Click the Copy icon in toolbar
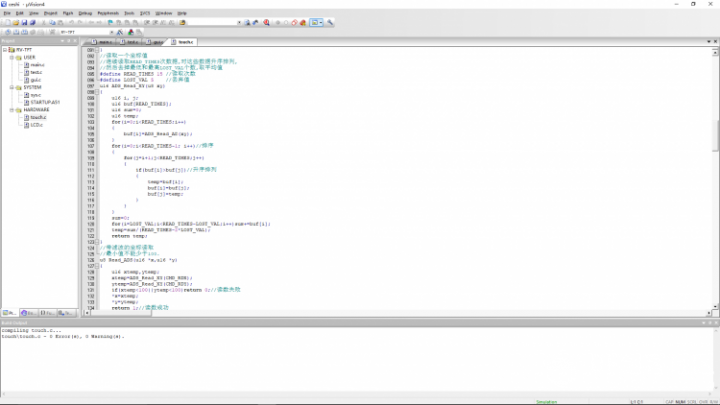Screen dimensions: 720x405 (x=52, y=22)
